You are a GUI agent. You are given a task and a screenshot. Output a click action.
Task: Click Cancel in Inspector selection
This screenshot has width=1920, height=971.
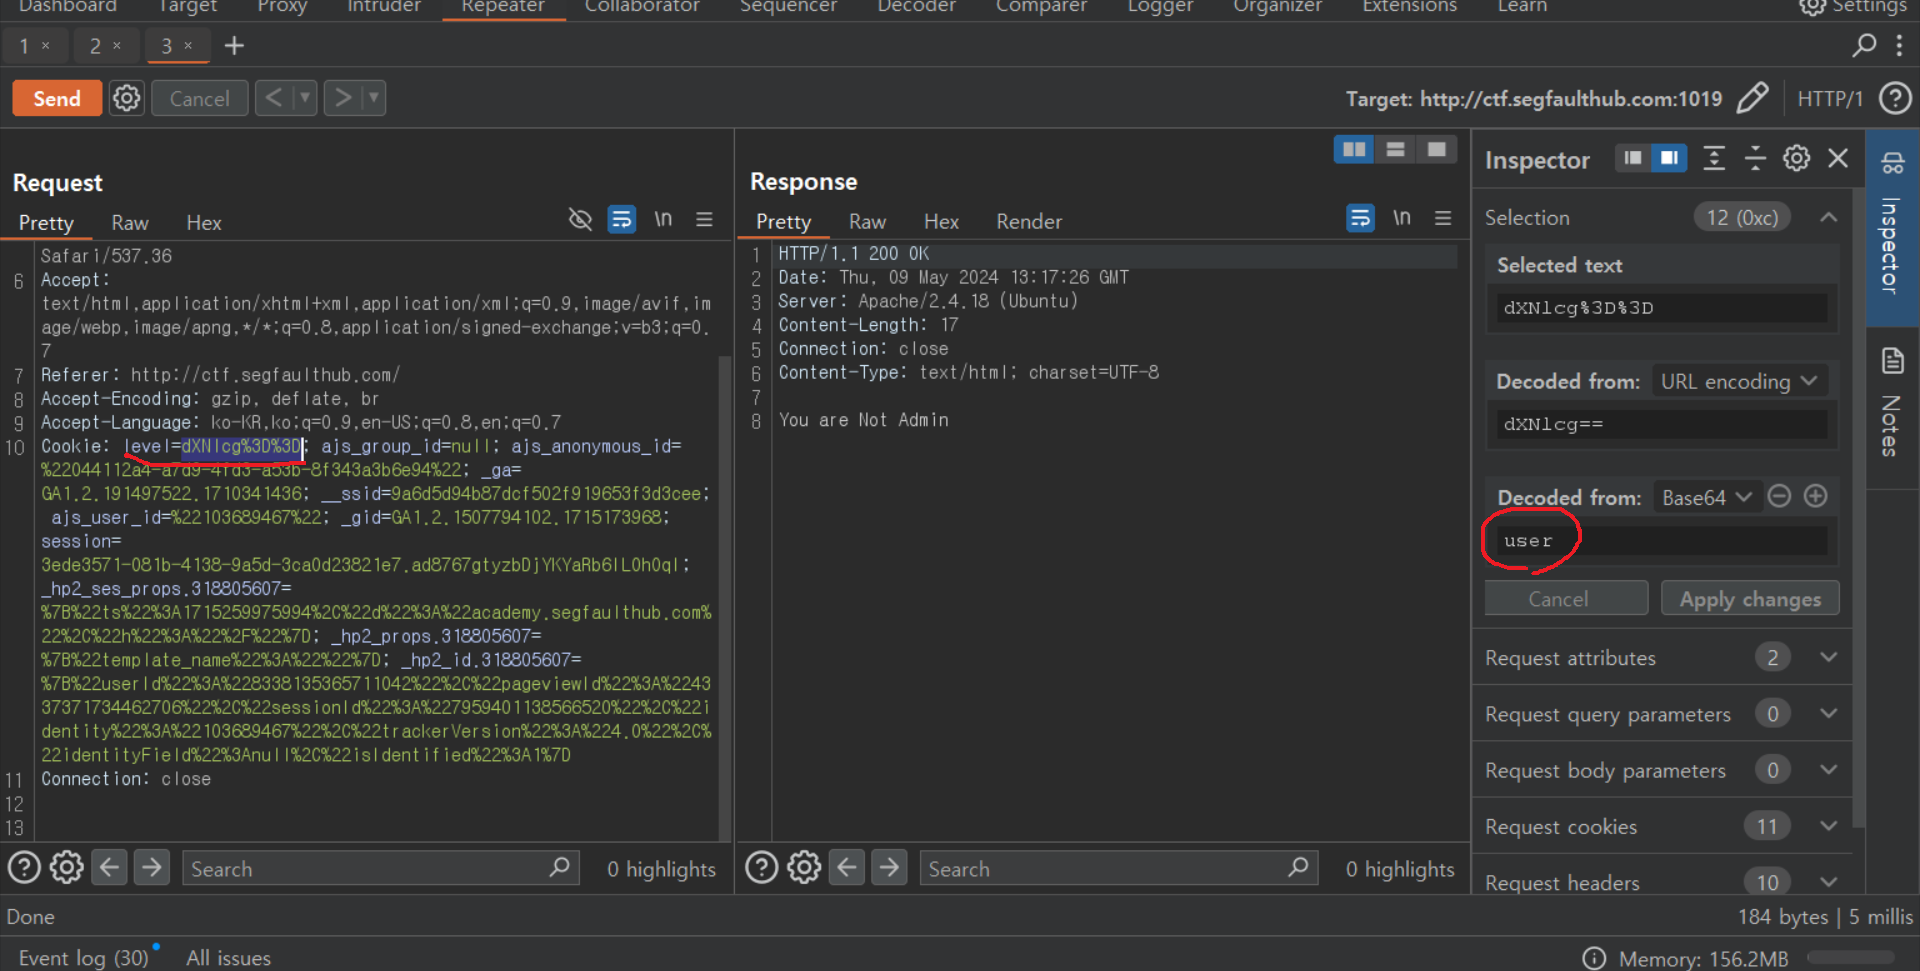pos(1566,598)
